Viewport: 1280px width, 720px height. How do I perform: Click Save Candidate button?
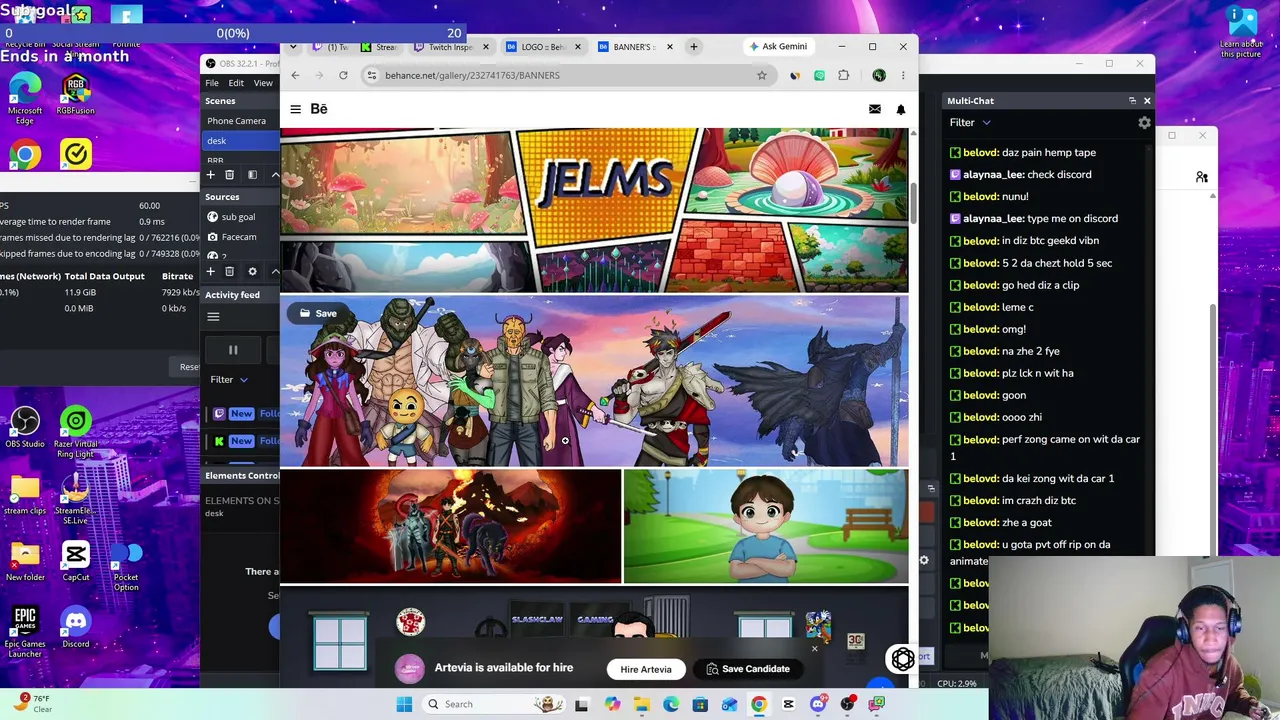748,669
